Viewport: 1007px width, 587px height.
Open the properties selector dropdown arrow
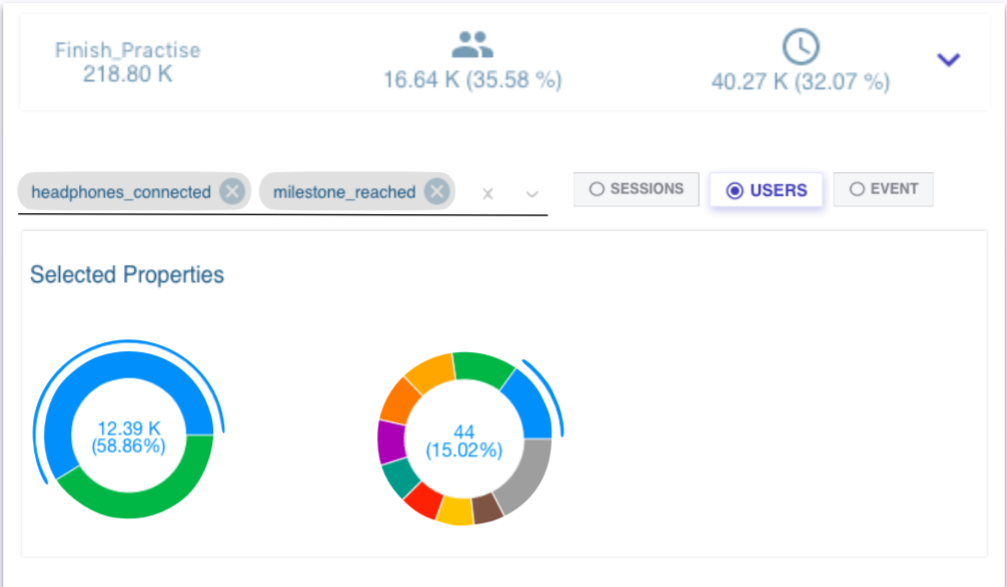click(x=532, y=194)
